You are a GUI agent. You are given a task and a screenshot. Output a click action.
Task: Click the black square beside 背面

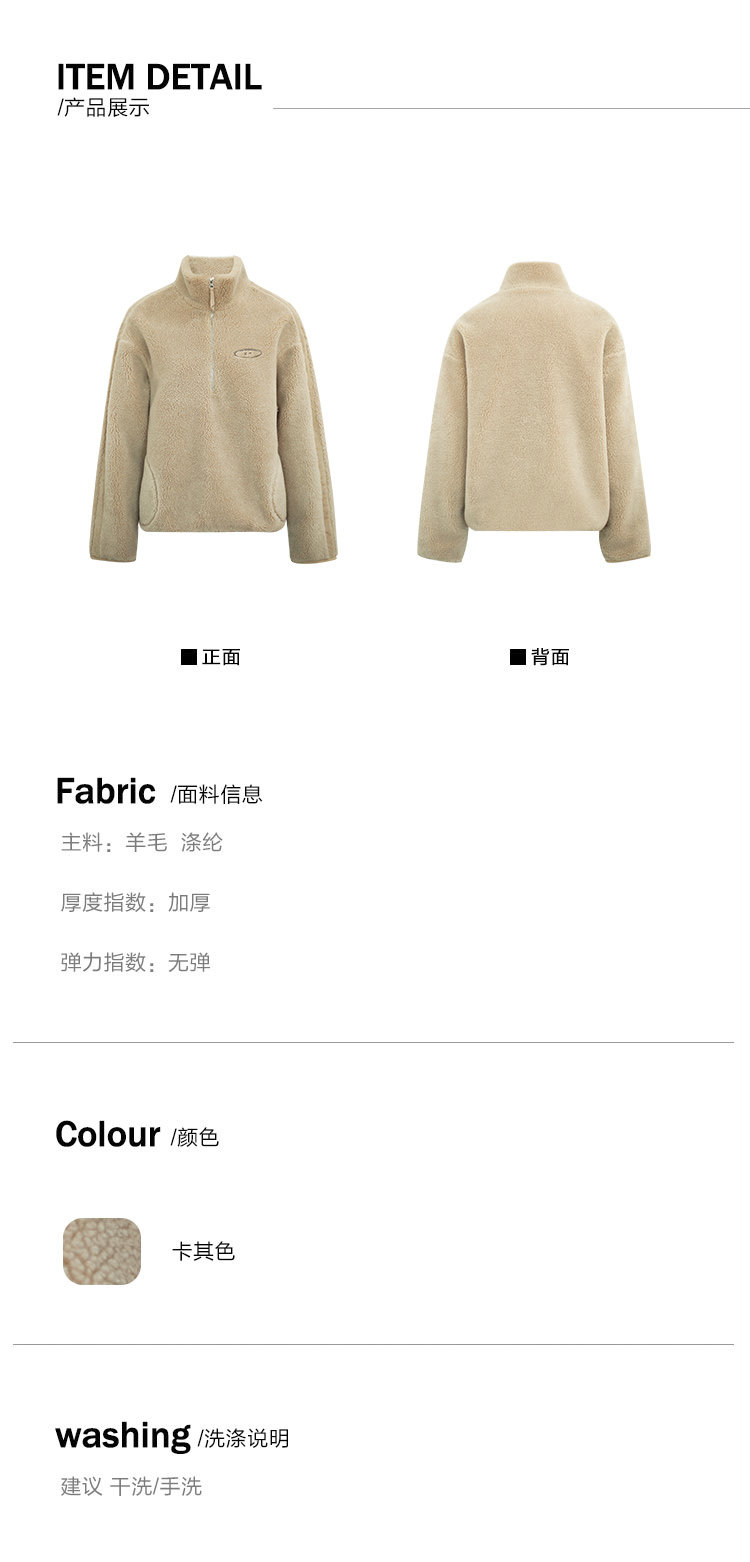[x=518, y=657]
